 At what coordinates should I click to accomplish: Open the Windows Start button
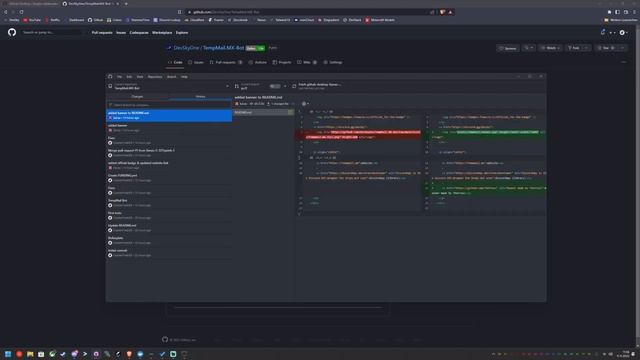(x=8, y=354)
